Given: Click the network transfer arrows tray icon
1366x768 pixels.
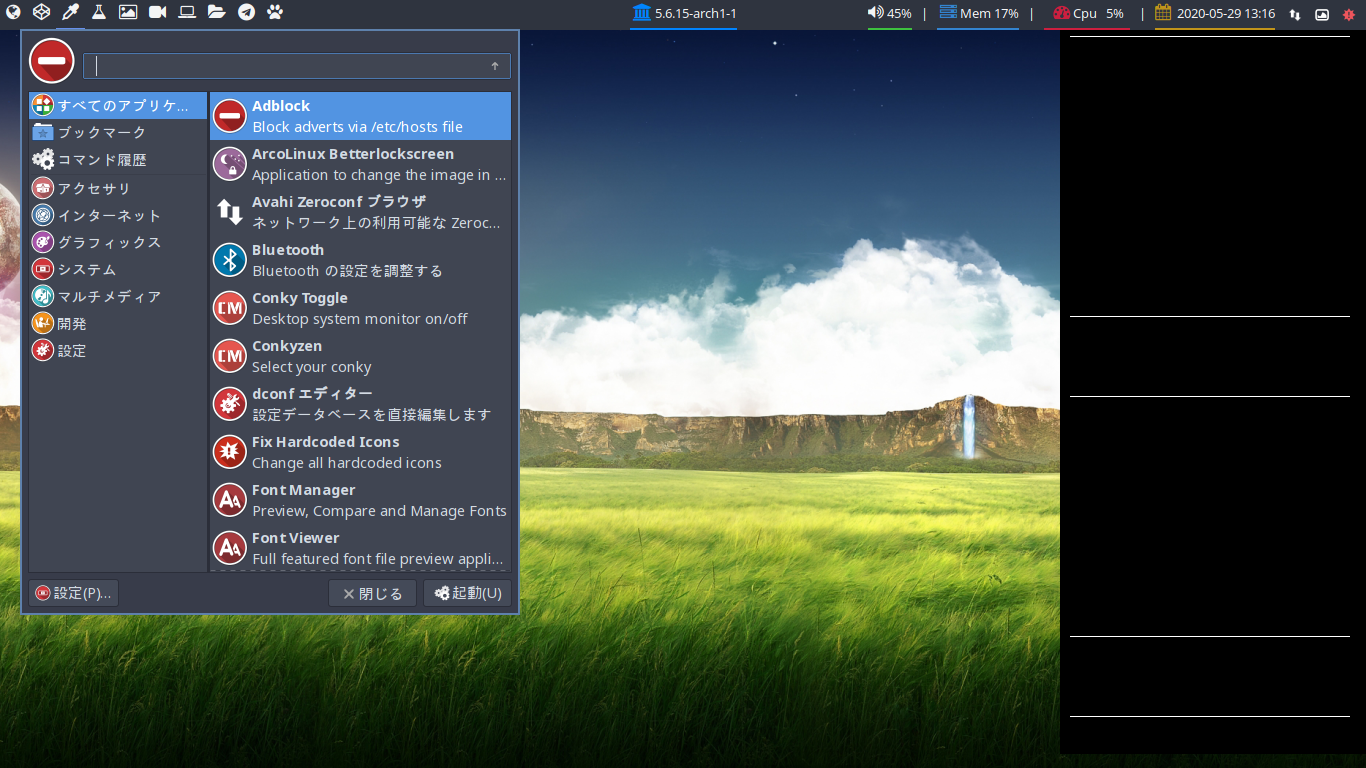Looking at the screenshot, I should tap(1295, 14).
